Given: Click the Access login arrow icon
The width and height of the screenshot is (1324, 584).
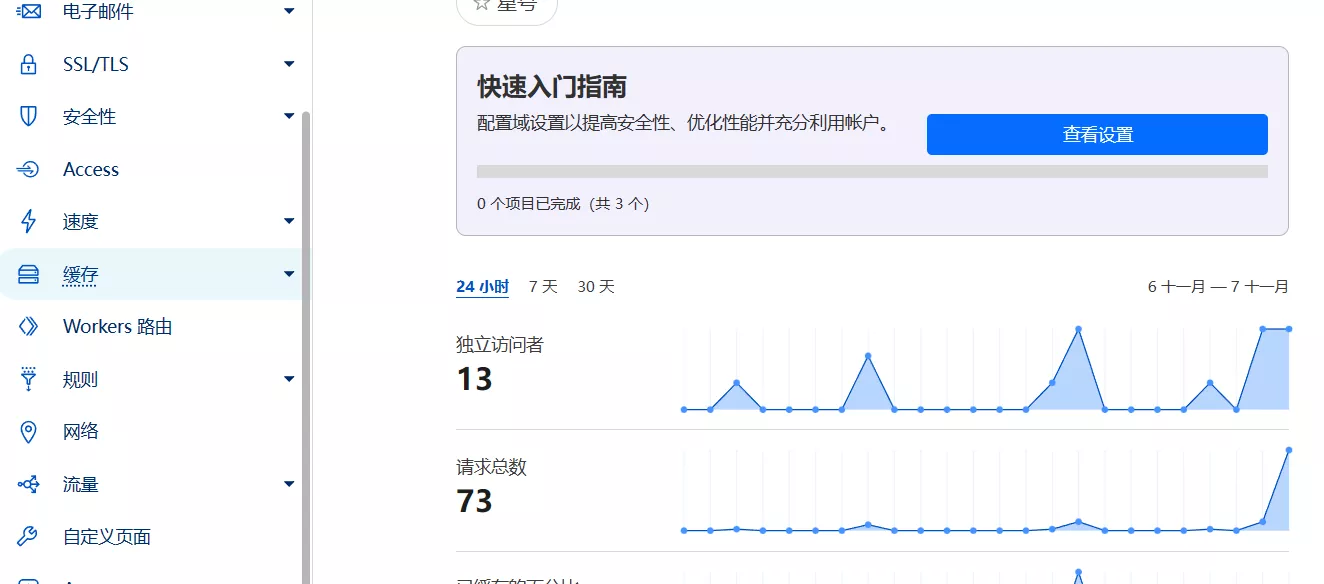Looking at the screenshot, I should 28,170.
